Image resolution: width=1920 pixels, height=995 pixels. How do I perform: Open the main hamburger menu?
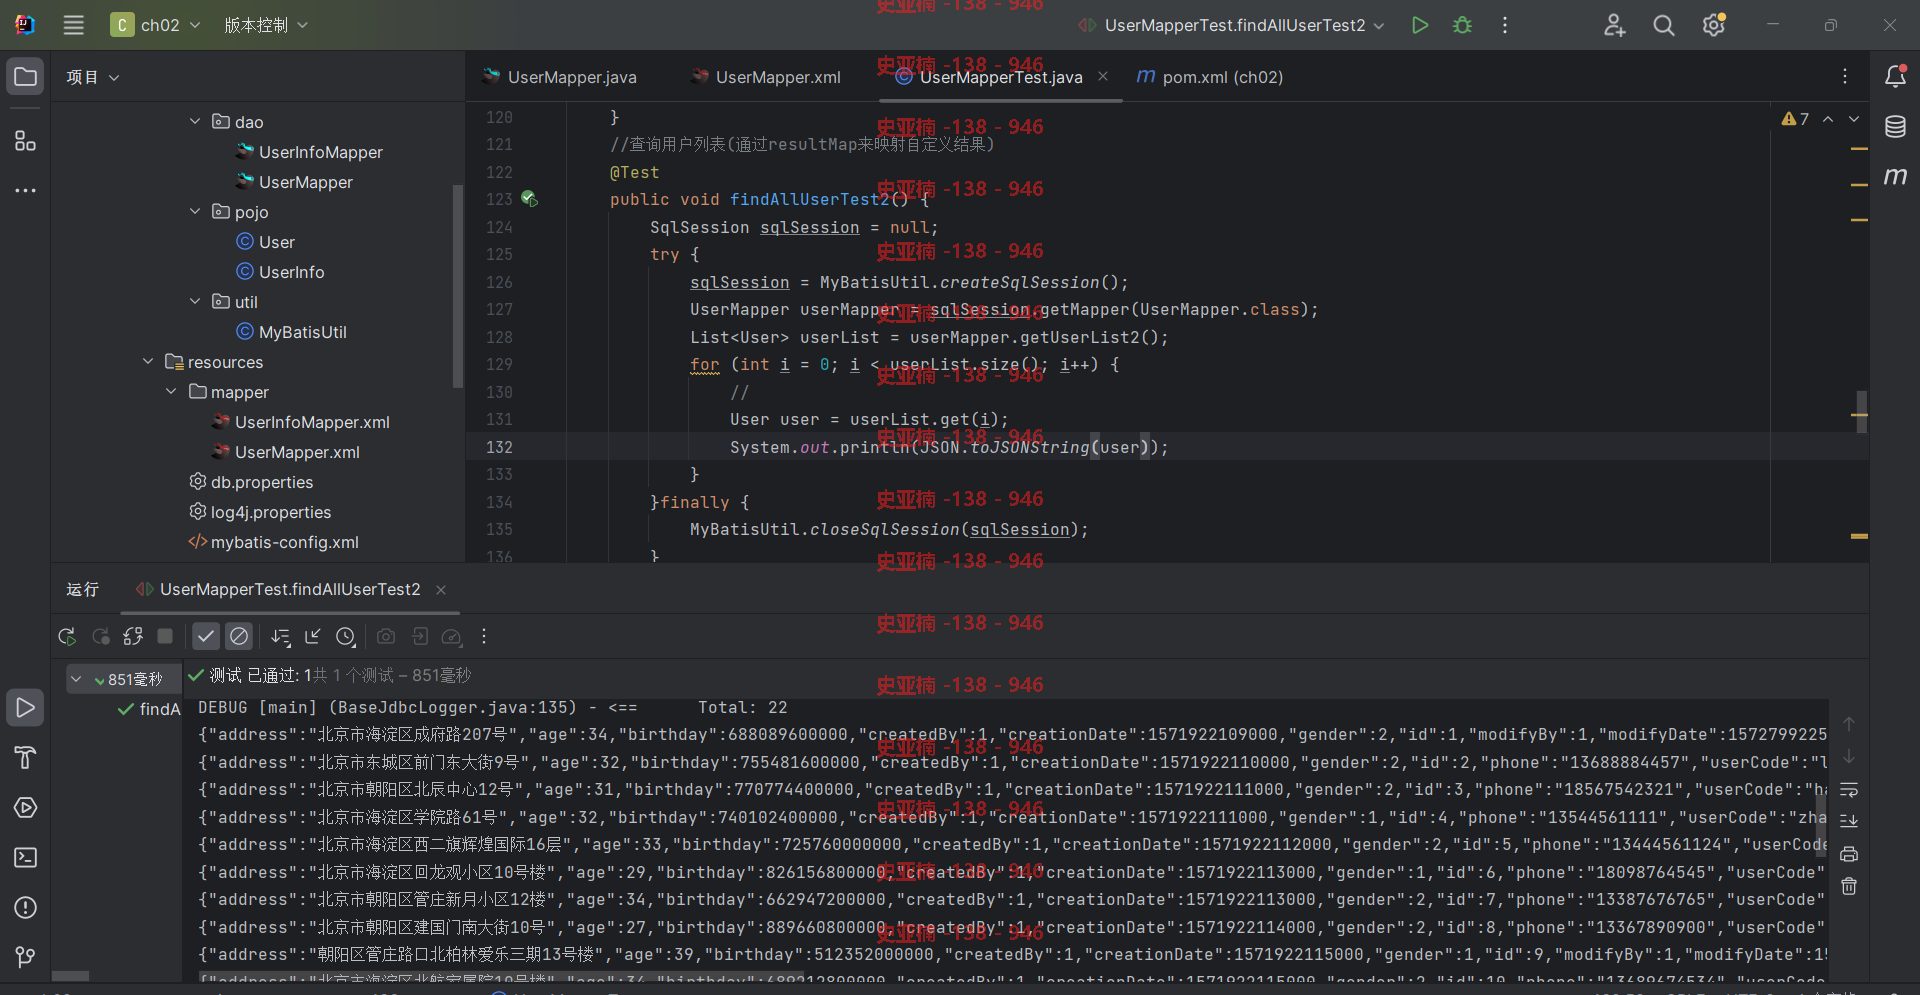[x=74, y=25]
